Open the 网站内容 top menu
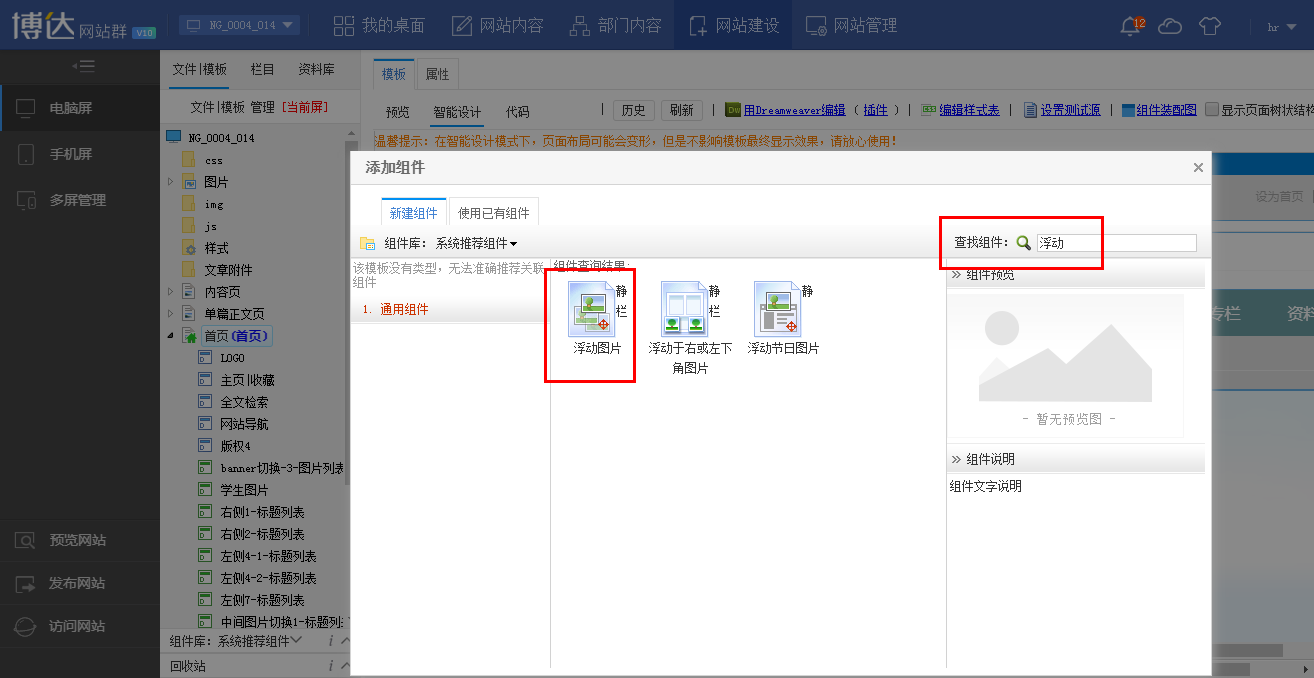 (x=497, y=25)
